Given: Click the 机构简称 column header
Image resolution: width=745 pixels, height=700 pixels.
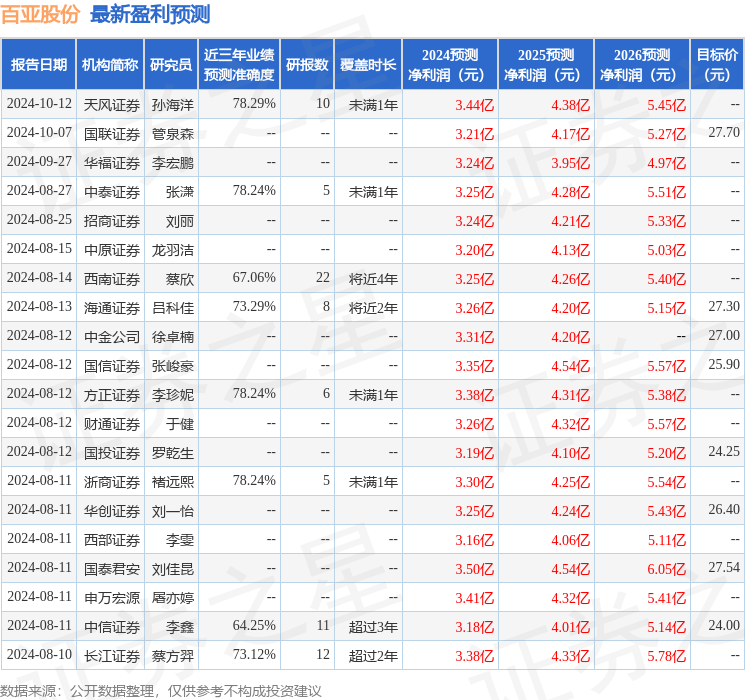Looking at the screenshot, I should 110,65.
